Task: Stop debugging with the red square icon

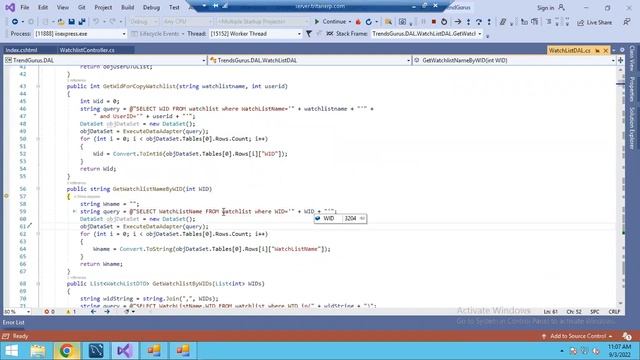Action: [433, 22]
